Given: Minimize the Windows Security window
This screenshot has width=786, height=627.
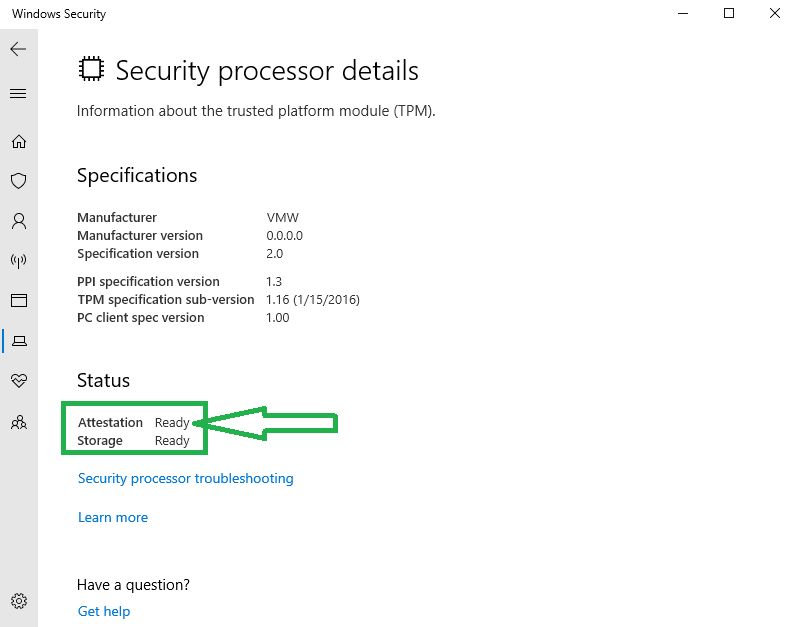Looking at the screenshot, I should pyautogui.click(x=683, y=14).
